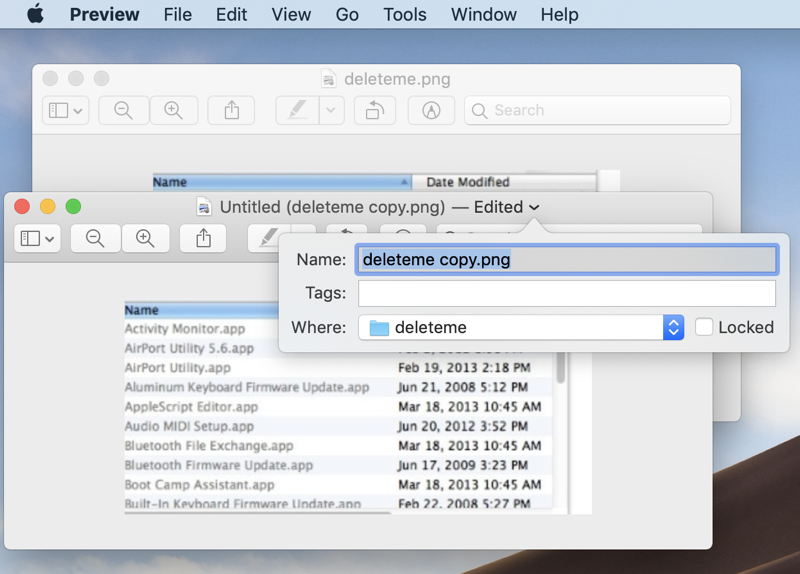
Task: Open the Tools menu
Action: (404, 14)
